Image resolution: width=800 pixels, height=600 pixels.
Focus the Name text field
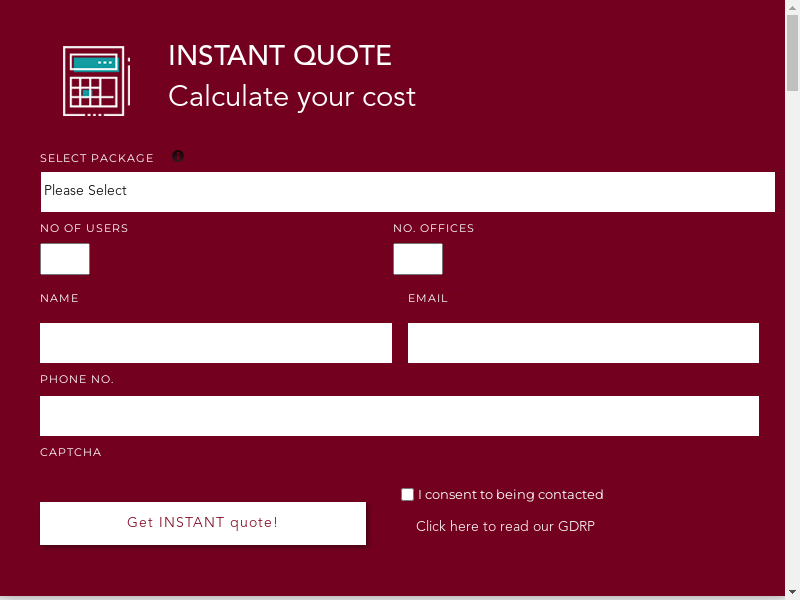(x=216, y=343)
